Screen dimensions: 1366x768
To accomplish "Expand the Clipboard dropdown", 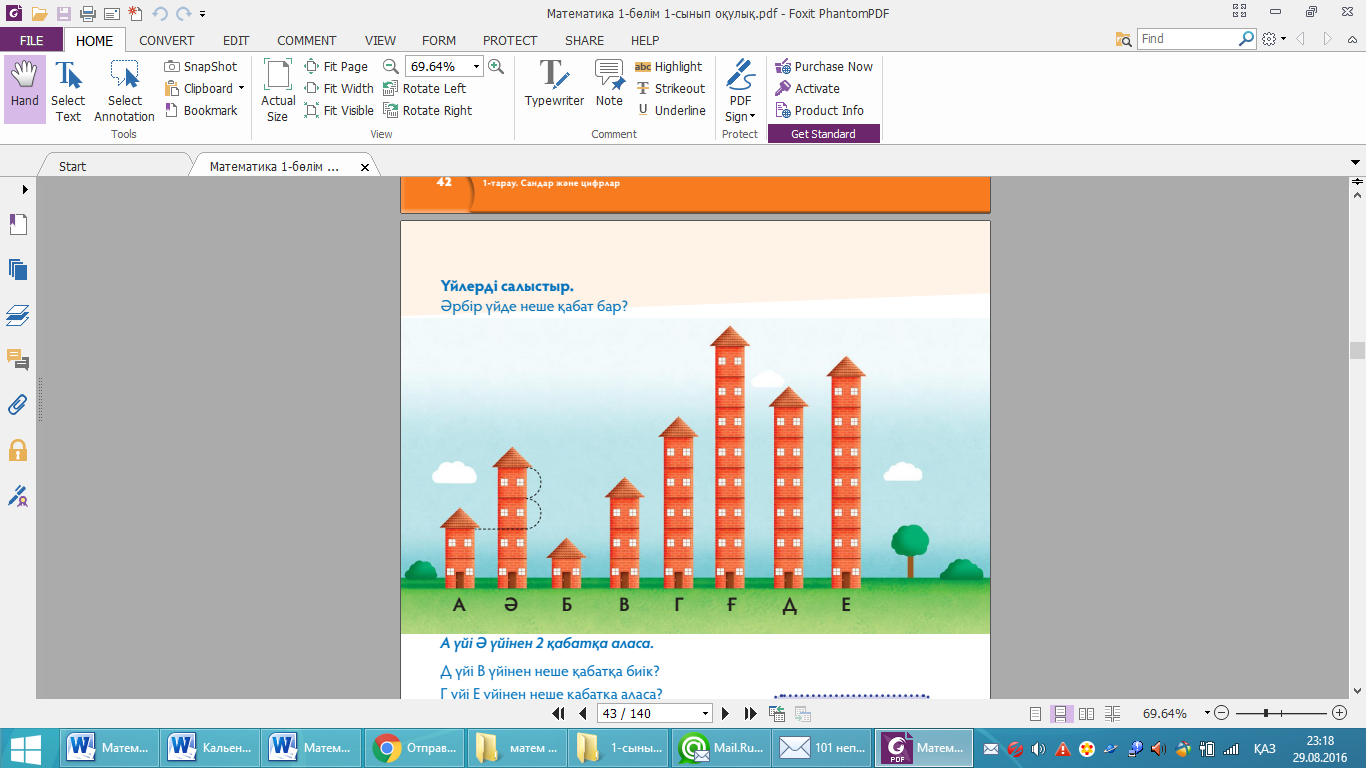I will click(x=241, y=89).
